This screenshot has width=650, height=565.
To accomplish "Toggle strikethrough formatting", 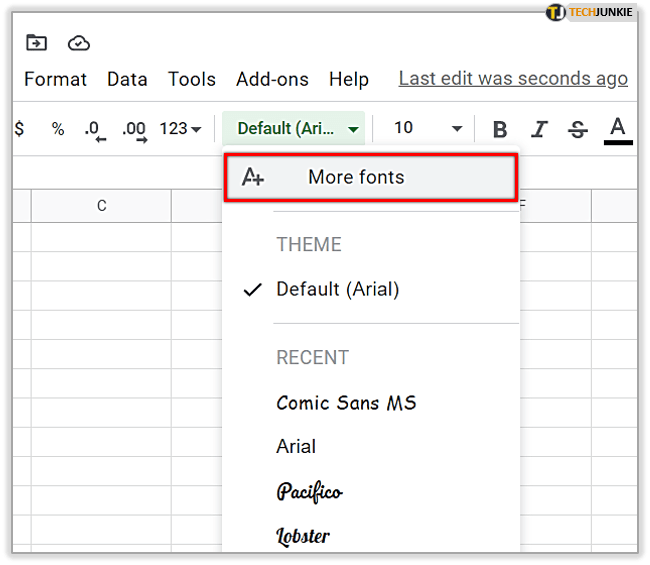I will pos(578,129).
